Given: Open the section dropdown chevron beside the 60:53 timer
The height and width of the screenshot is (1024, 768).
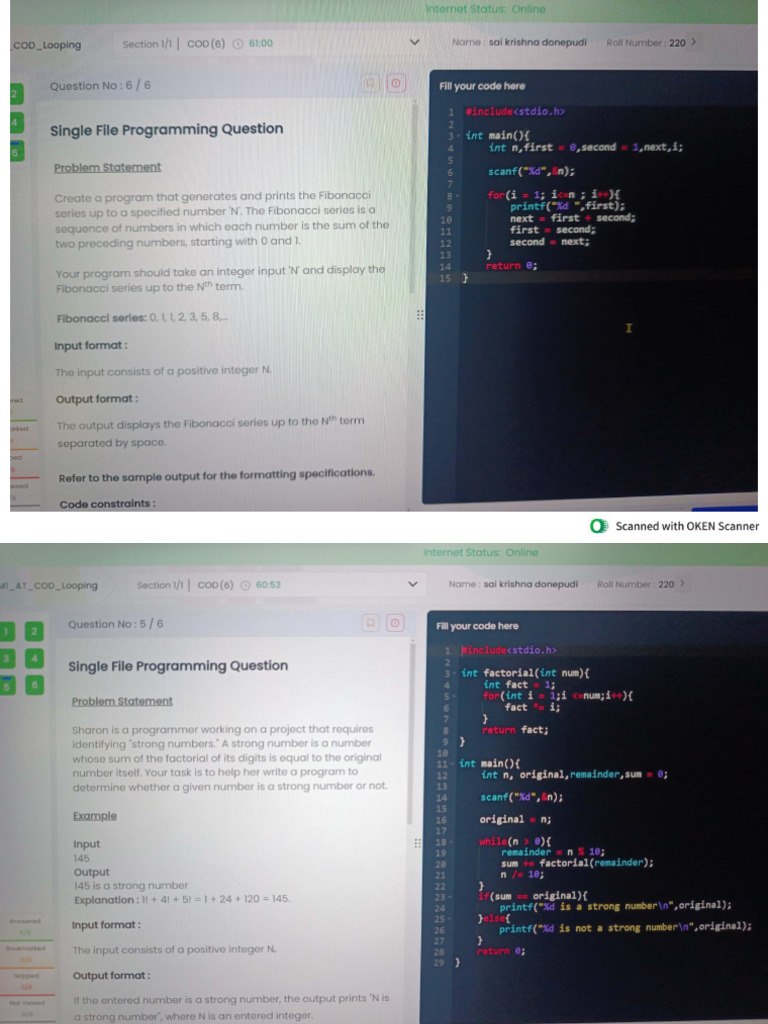Looking at the screenshot, I should [x=413, y=584].
